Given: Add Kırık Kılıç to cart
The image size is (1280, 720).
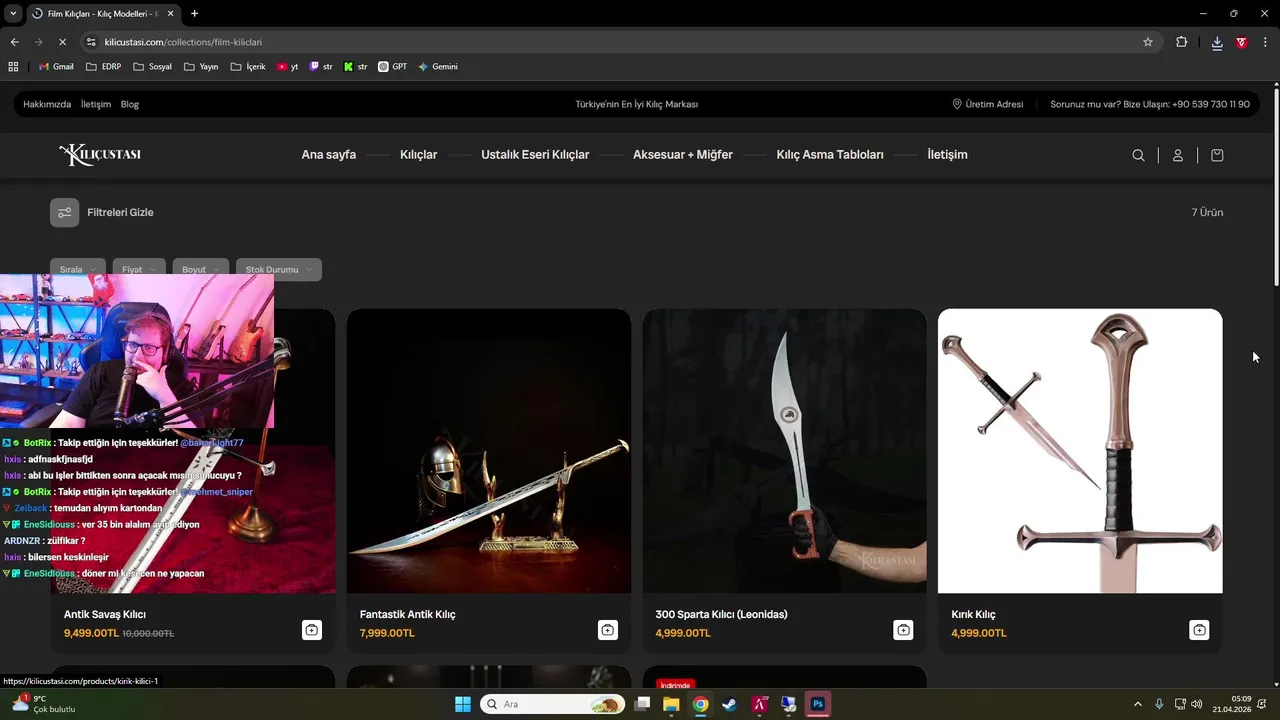Looking at the screenshot, I should pos(1199,630).
